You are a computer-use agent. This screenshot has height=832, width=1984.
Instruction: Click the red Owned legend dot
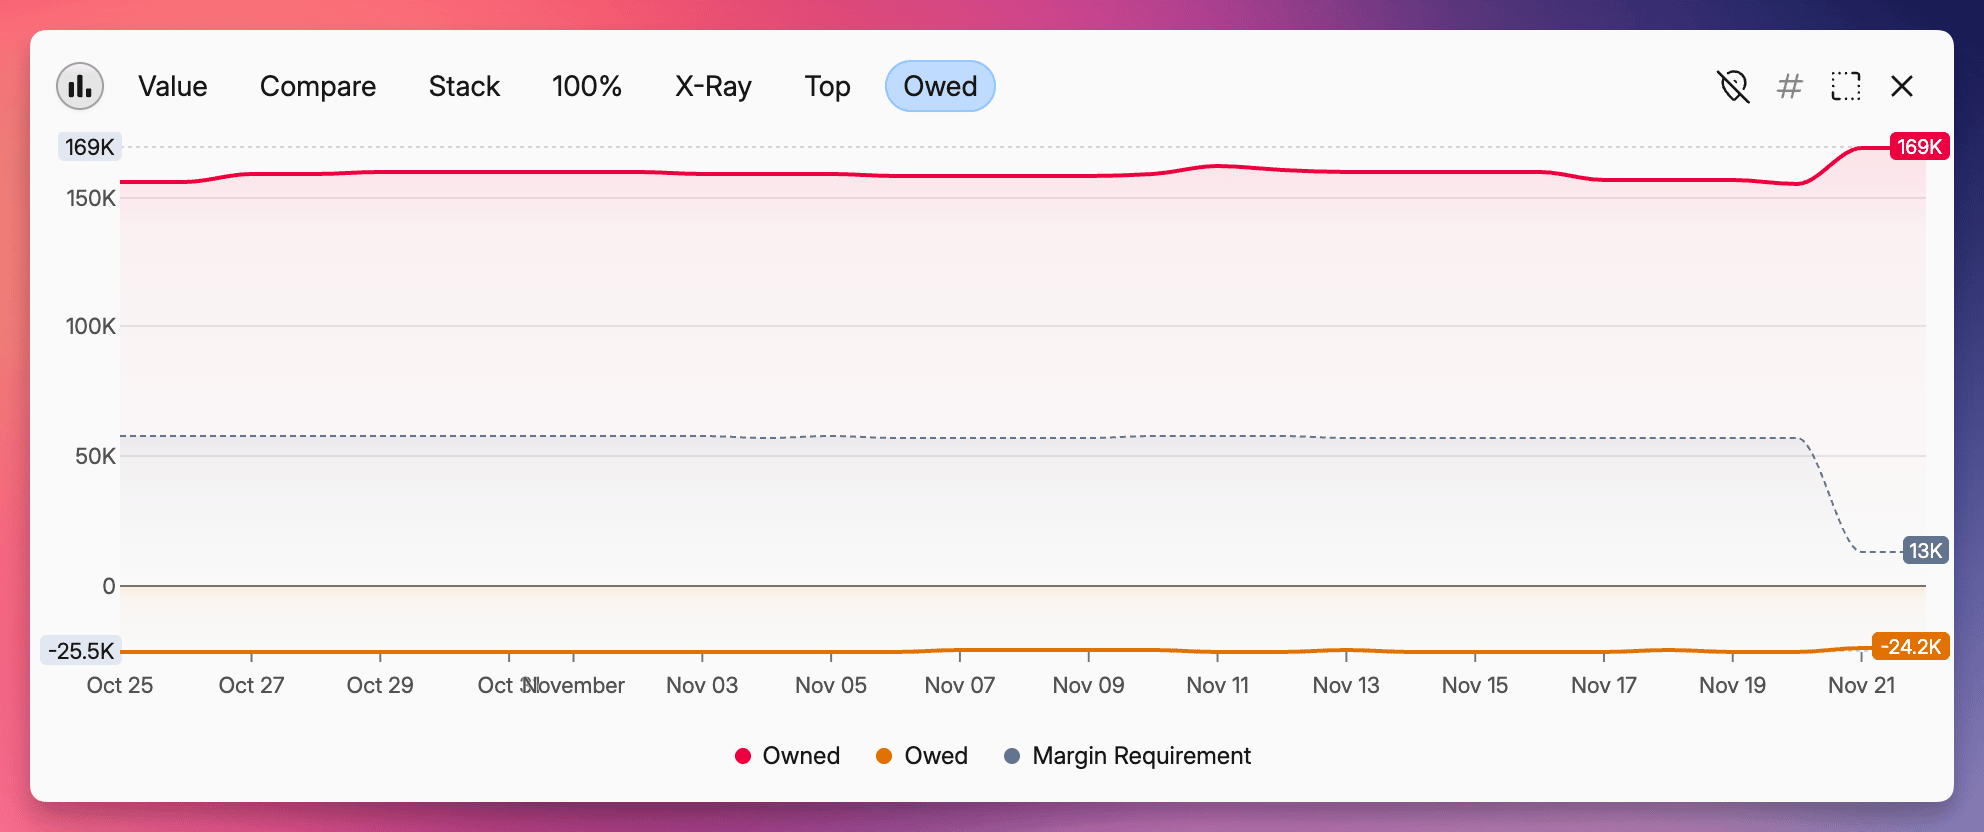coord(743,756)
